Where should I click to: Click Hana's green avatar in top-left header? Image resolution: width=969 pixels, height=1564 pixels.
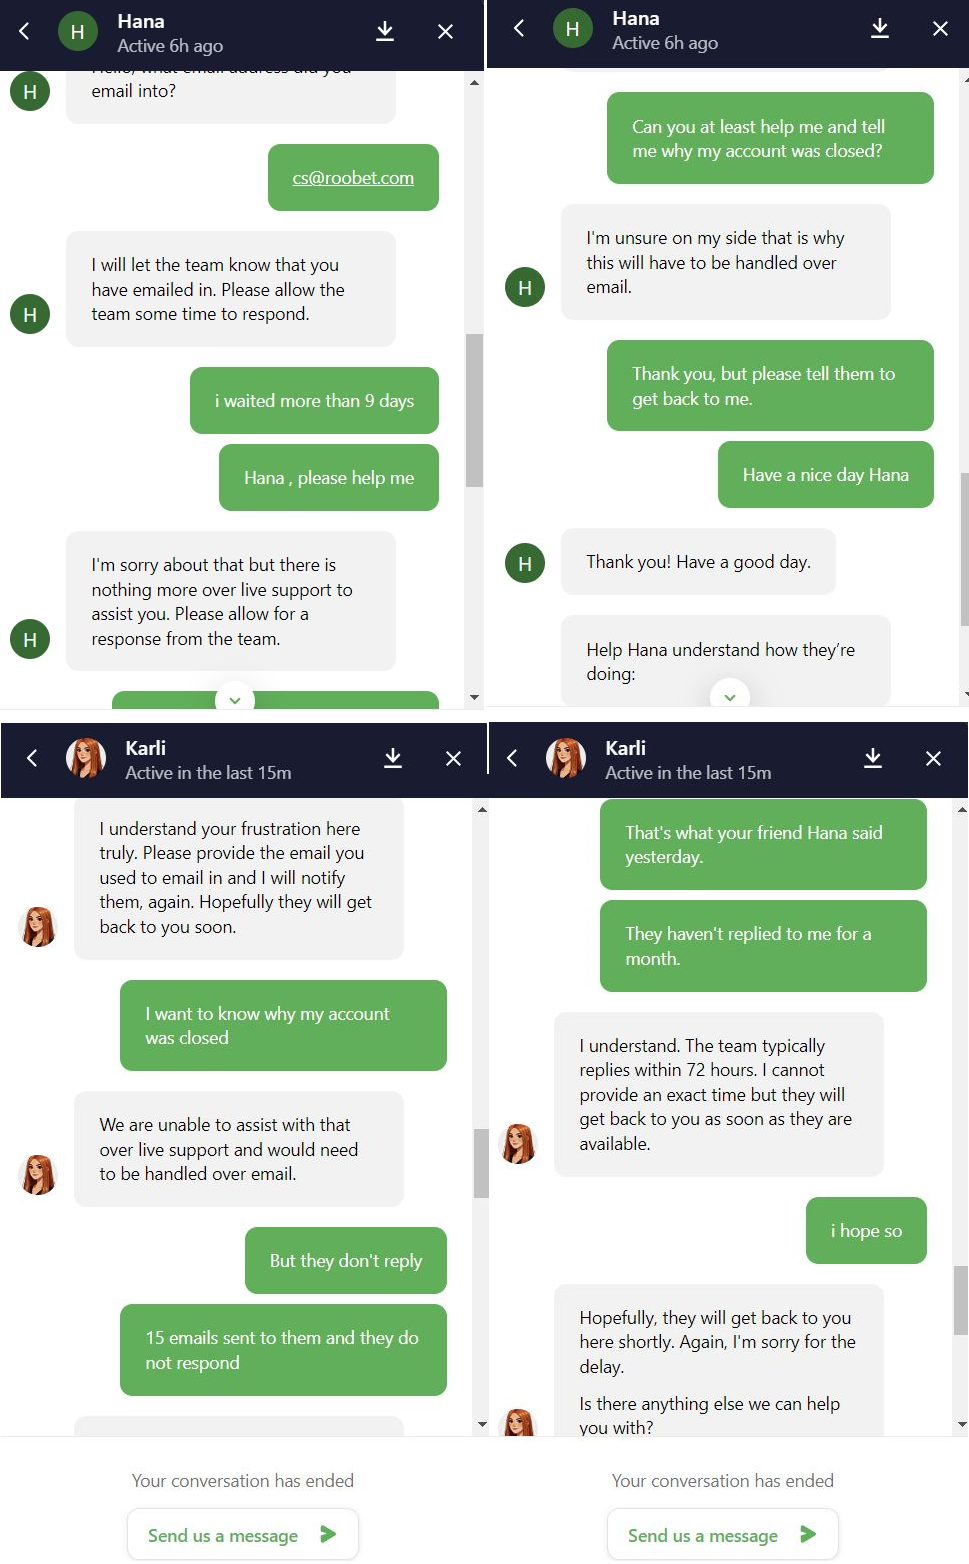pos(77,32)
